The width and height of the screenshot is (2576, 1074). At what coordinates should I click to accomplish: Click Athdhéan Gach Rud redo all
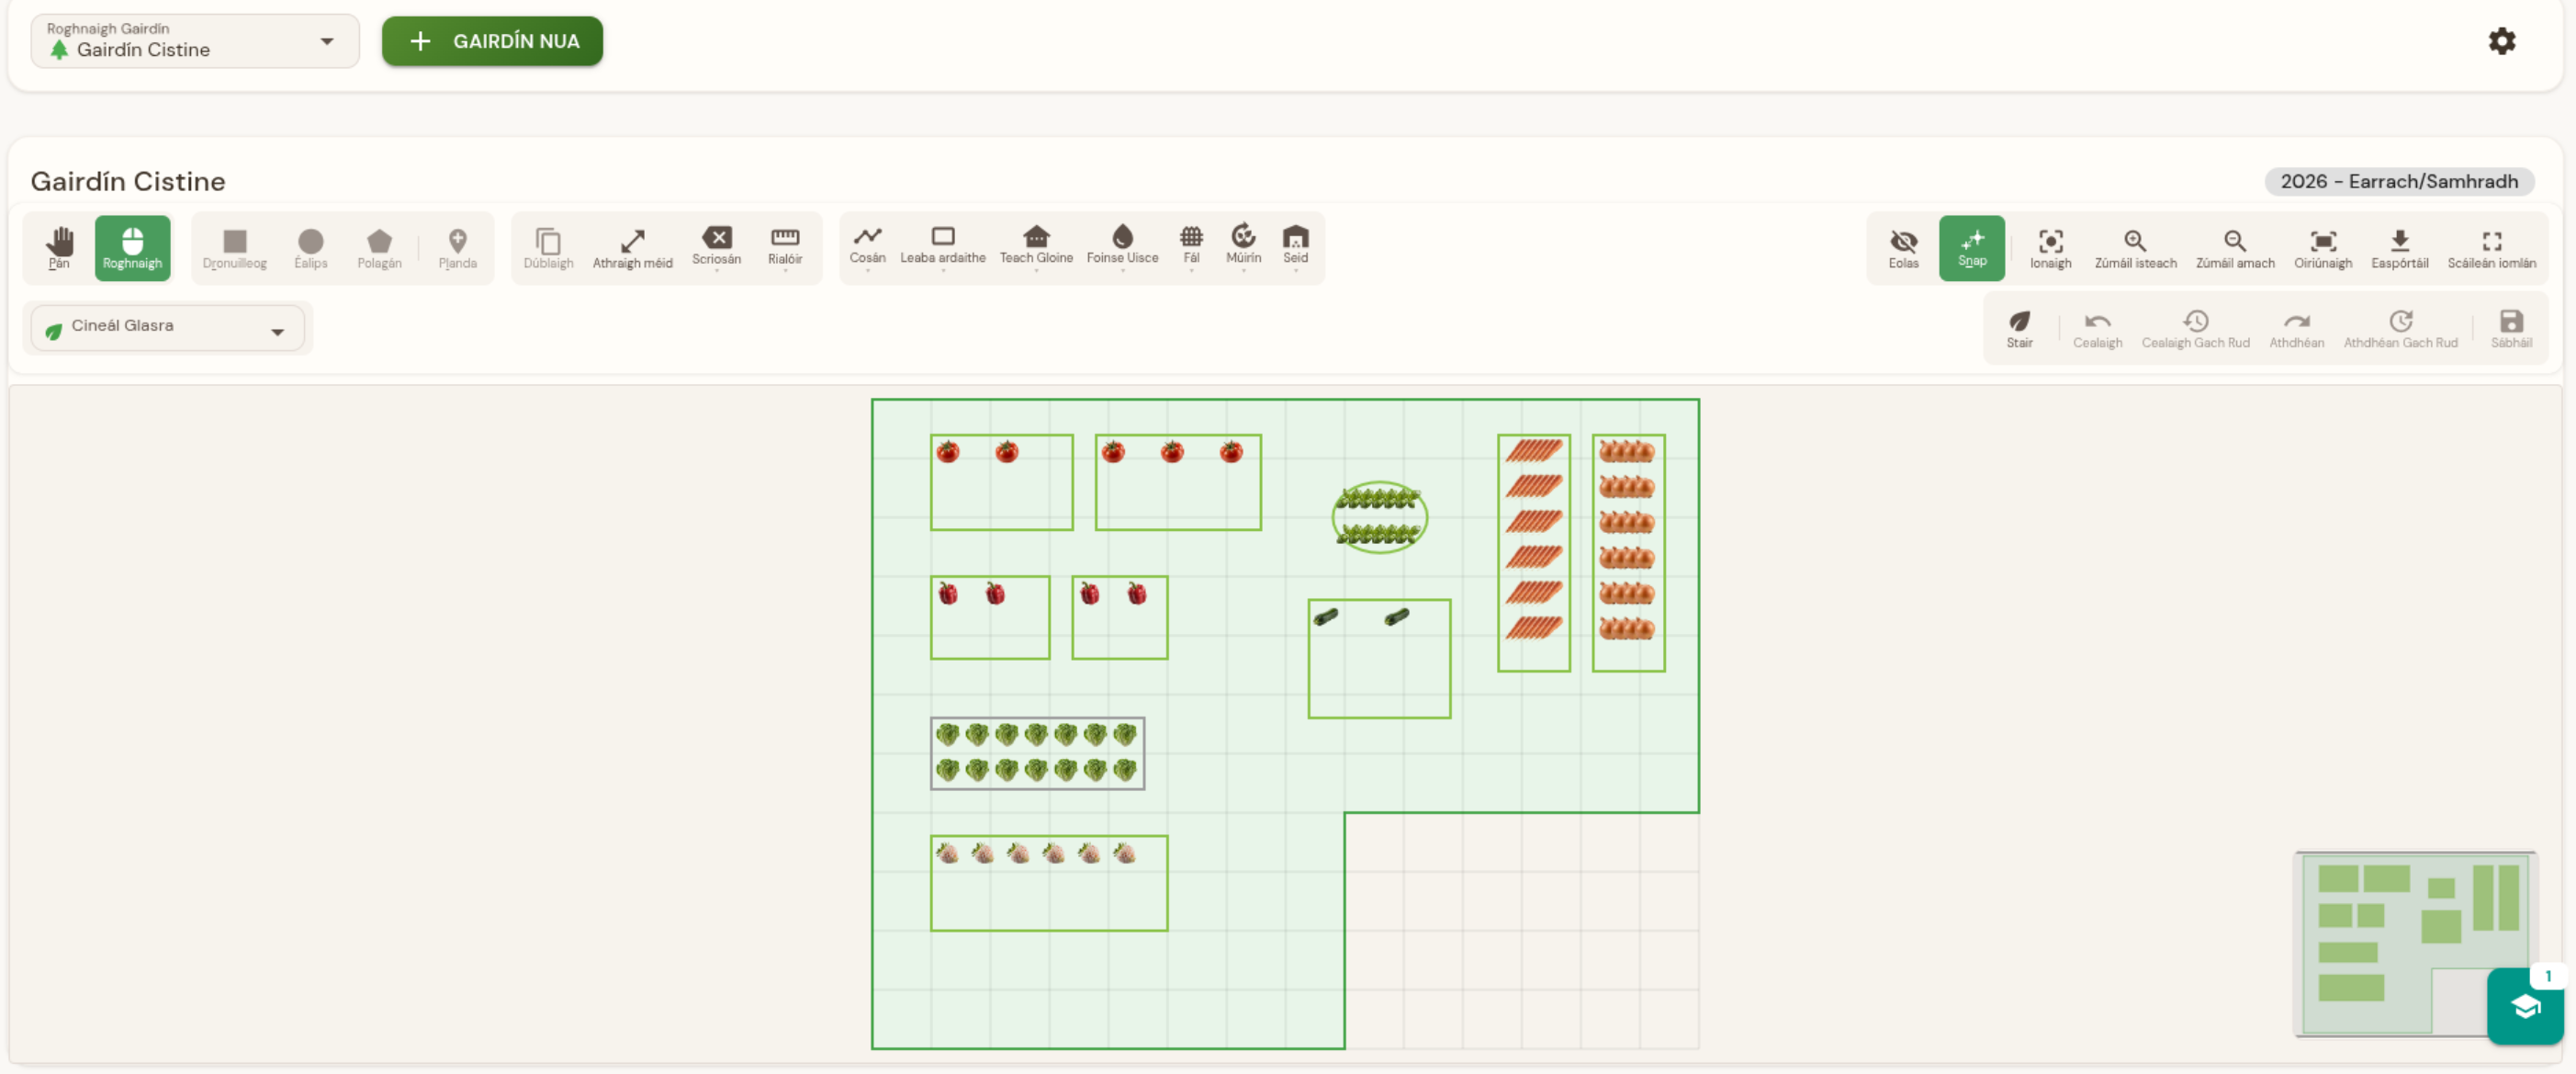tap(2400, 328)
